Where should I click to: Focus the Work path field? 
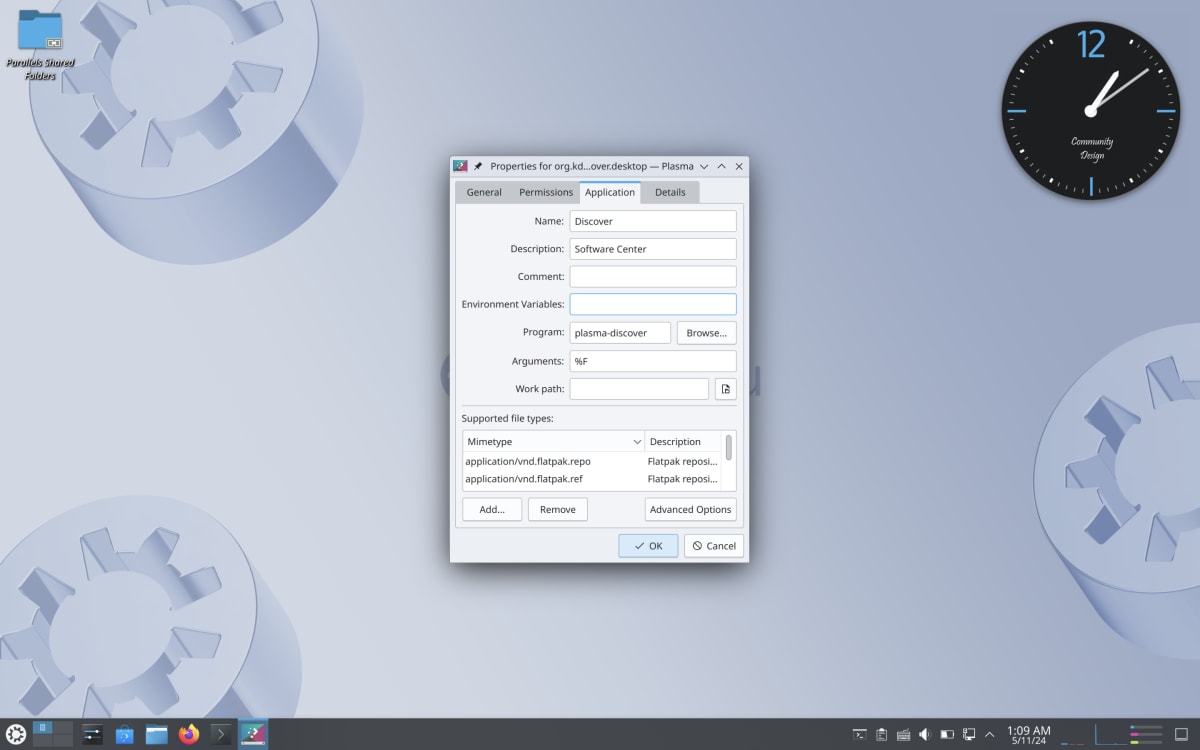(639, 389)
